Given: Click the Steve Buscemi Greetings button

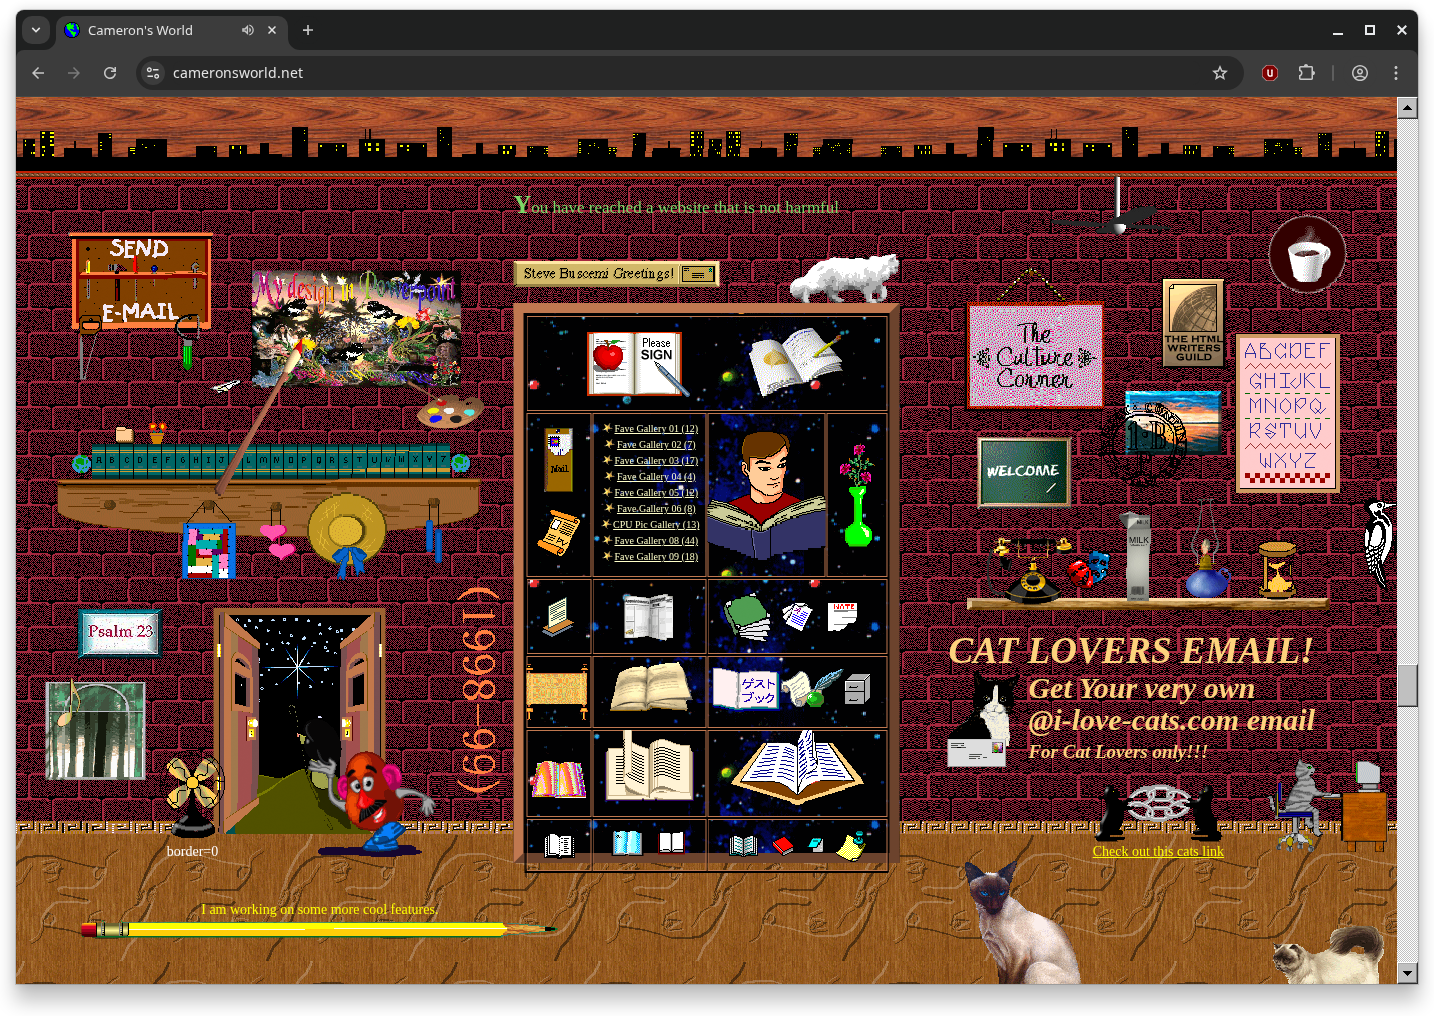Looking at the screenshot, I should point(617,273).
